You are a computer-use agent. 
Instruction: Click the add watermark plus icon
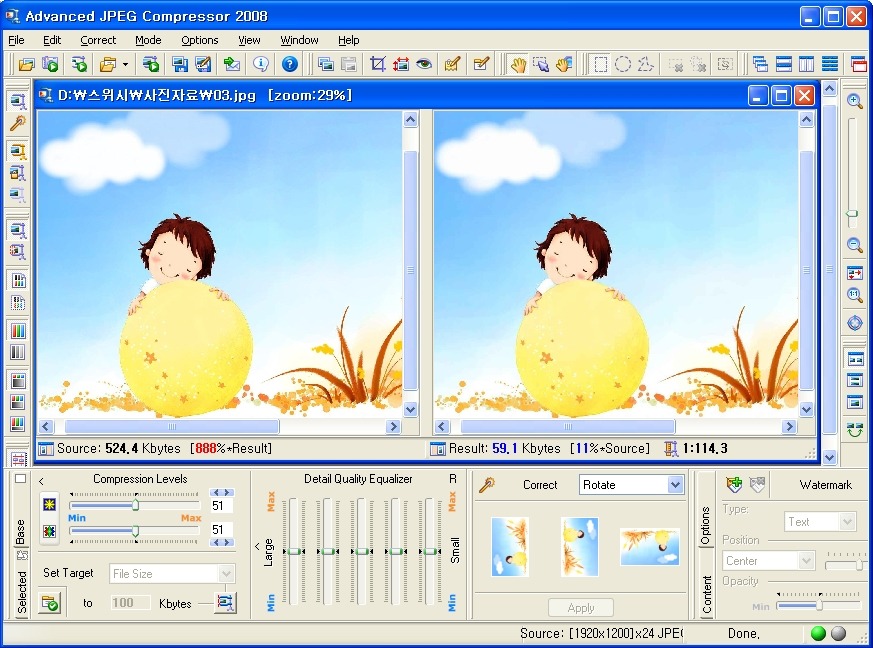(734, 485)
